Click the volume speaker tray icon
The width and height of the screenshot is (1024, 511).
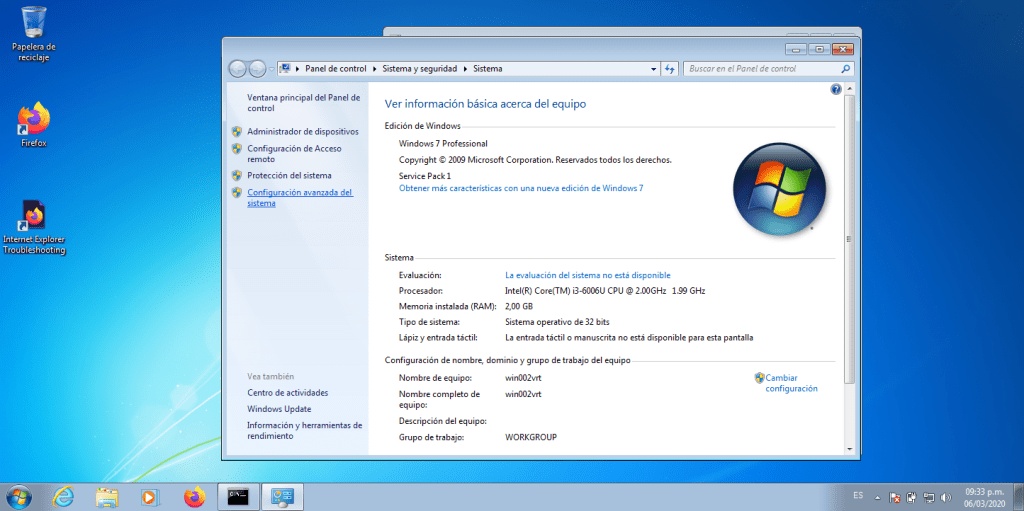pos(946,497)
